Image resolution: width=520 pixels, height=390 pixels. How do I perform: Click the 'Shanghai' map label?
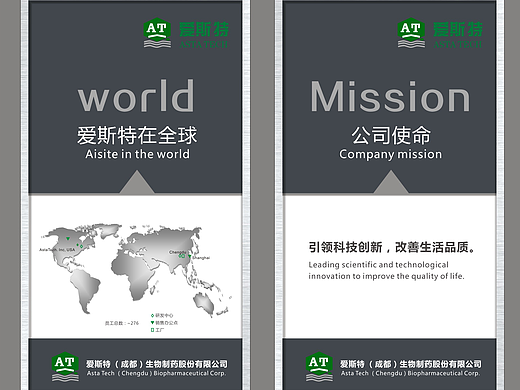pyautogui.click(x=201, y=258)
